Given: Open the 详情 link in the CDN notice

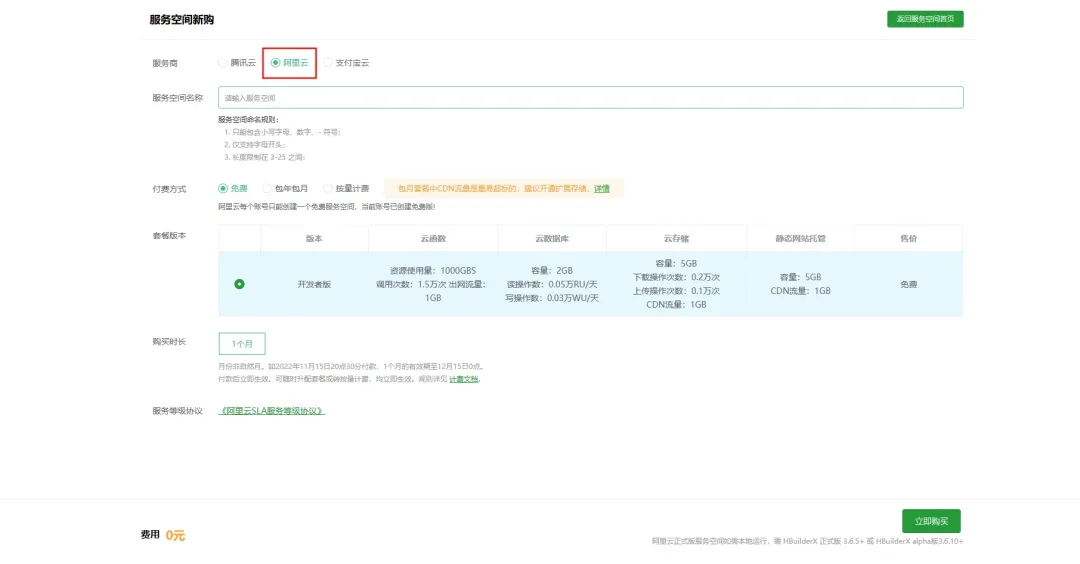Looking at the screenshot, I should (x=602, y=189).
